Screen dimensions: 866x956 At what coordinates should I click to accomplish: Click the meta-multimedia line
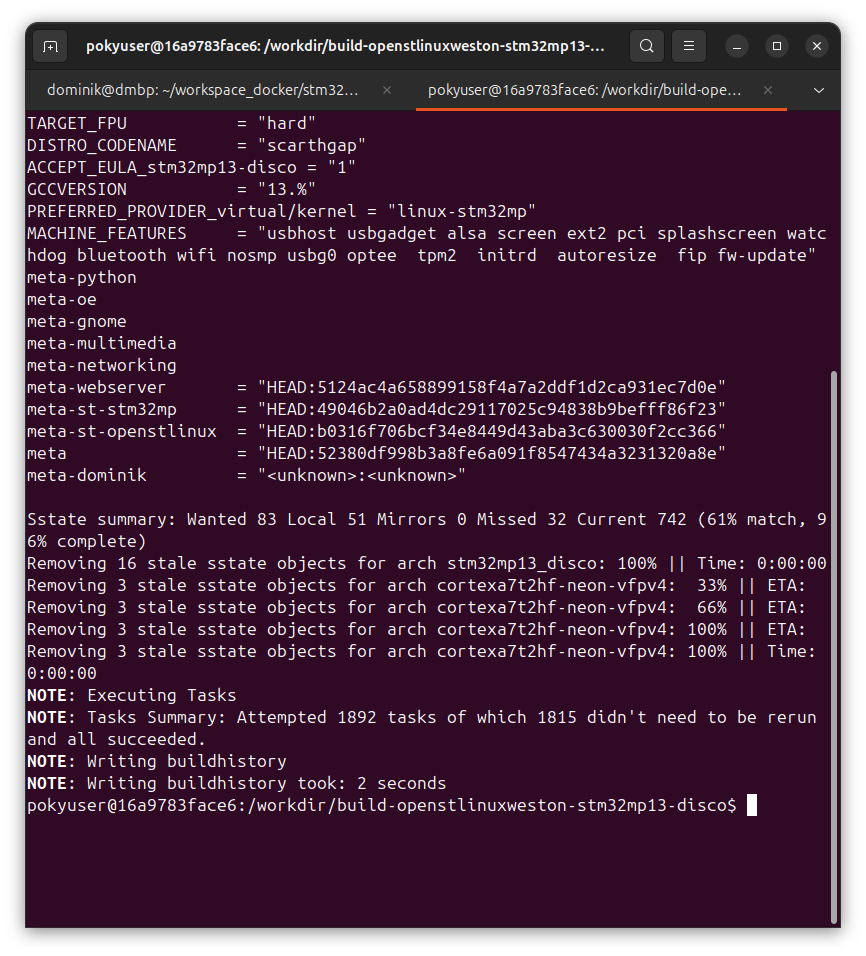point(102,343)
